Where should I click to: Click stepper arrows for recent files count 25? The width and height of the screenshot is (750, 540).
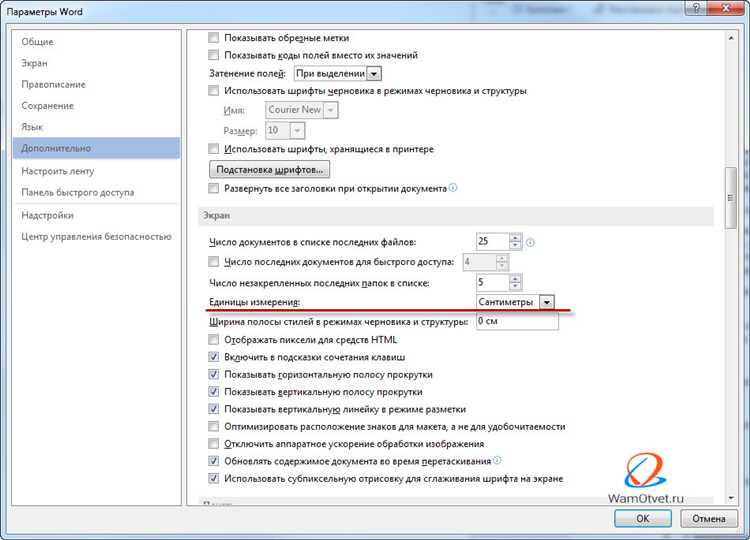click(x=515, y=242)
